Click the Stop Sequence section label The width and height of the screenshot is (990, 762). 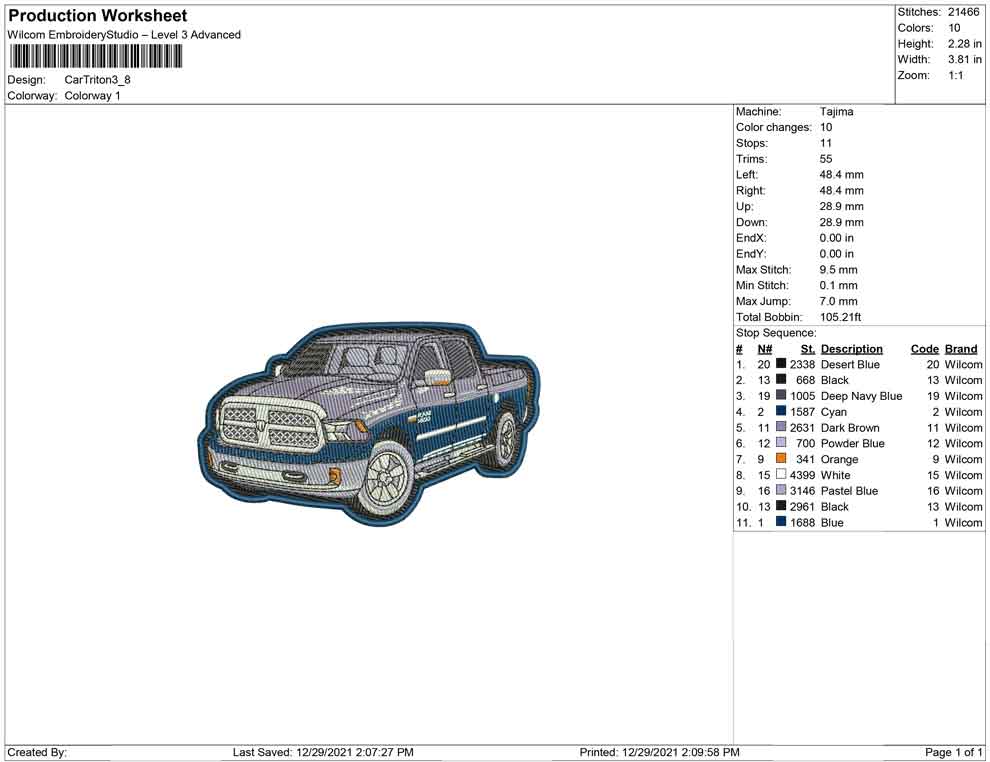click(775, 332)
